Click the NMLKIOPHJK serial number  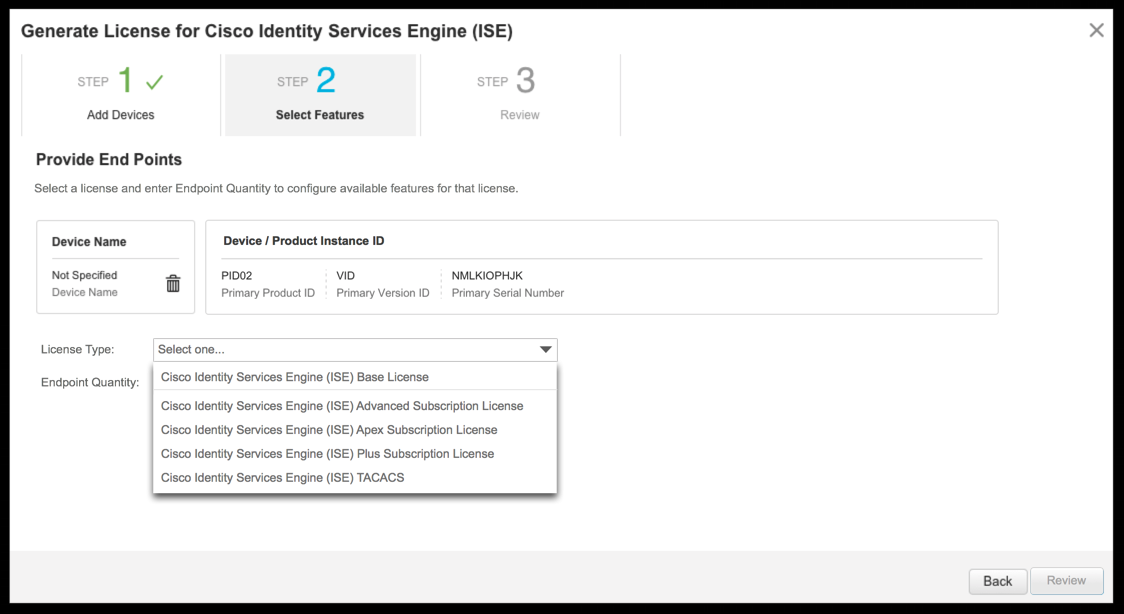pos(487,275)
